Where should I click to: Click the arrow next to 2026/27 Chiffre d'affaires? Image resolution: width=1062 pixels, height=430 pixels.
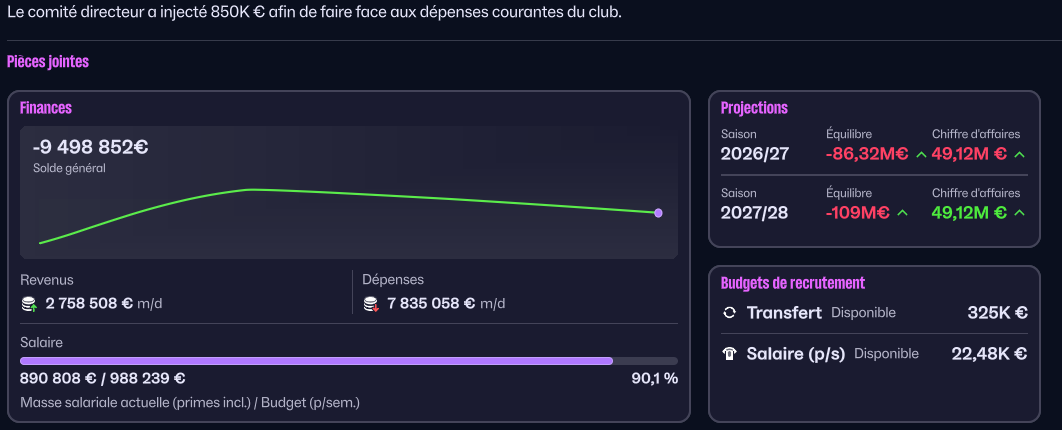click(1019, 155)
